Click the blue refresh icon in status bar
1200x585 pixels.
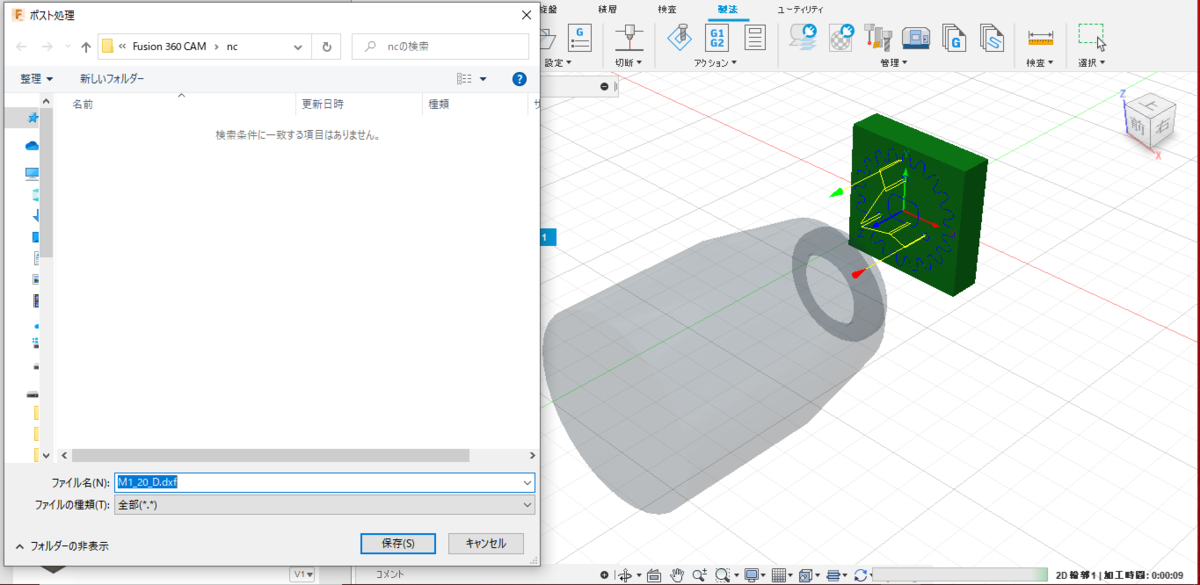coord(860,575)
